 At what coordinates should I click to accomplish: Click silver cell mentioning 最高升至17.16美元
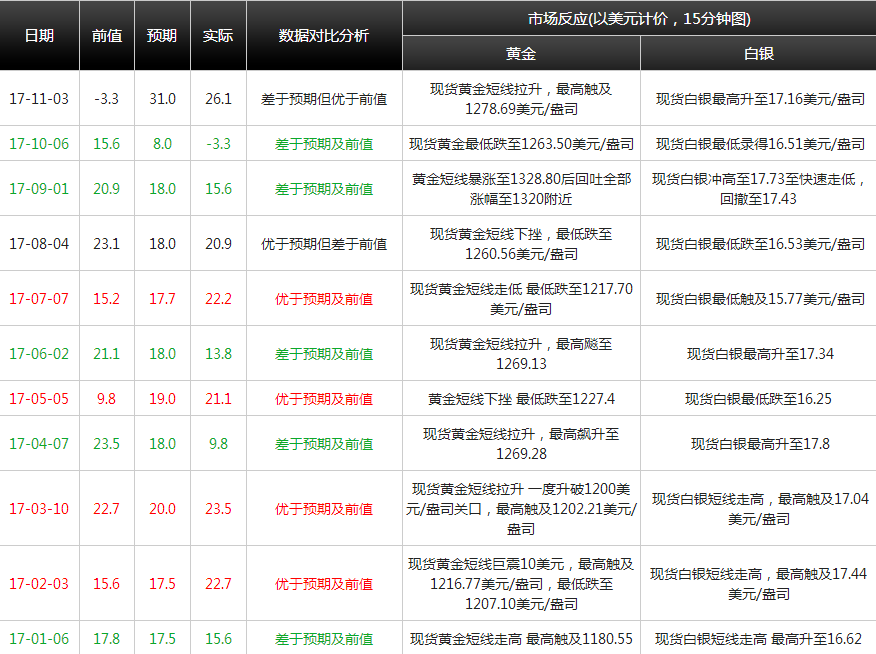pos(759,99)
